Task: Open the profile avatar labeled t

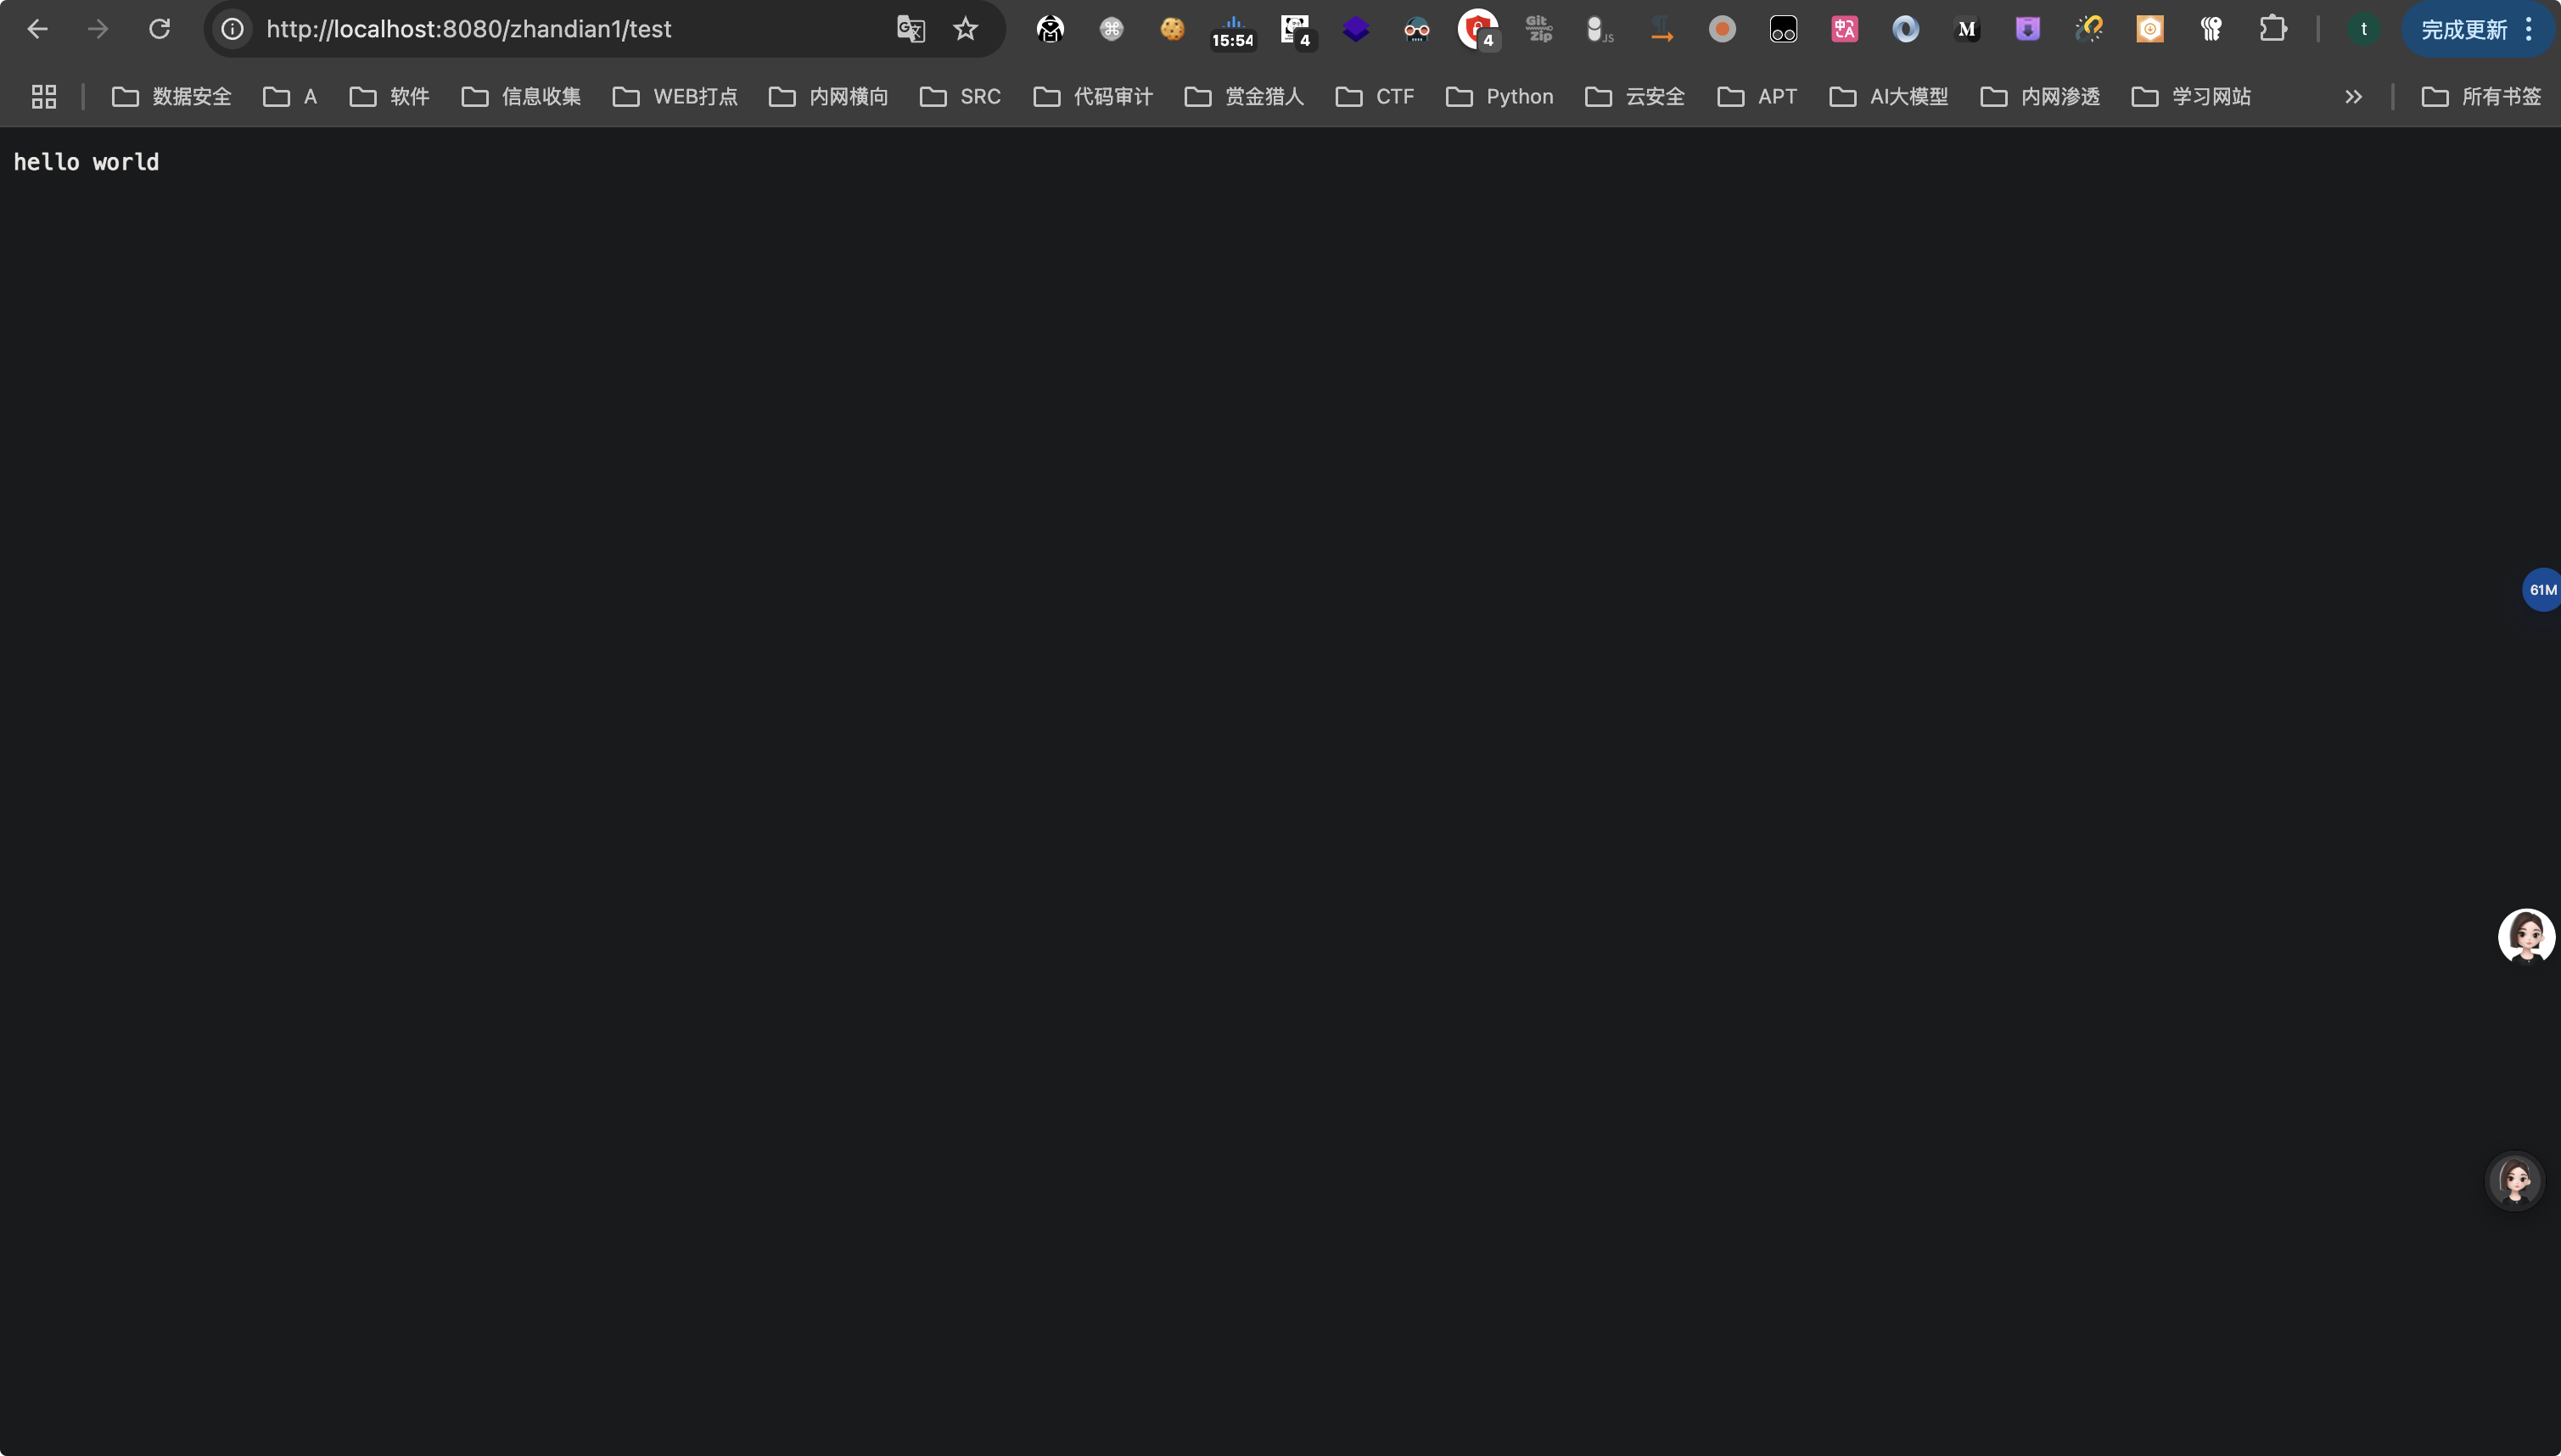Action: 2364,29
